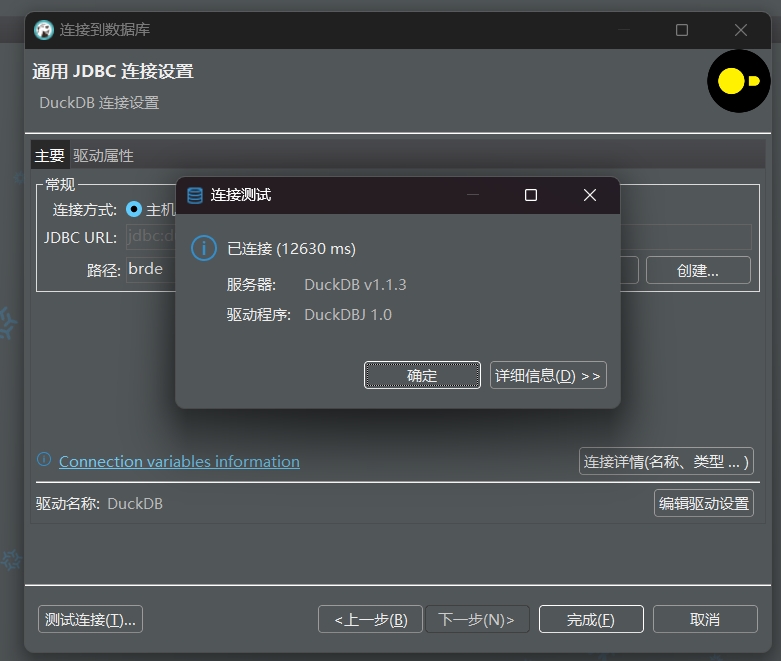
Task: Maximize the 连接到数据库 window
Action: 682,30
